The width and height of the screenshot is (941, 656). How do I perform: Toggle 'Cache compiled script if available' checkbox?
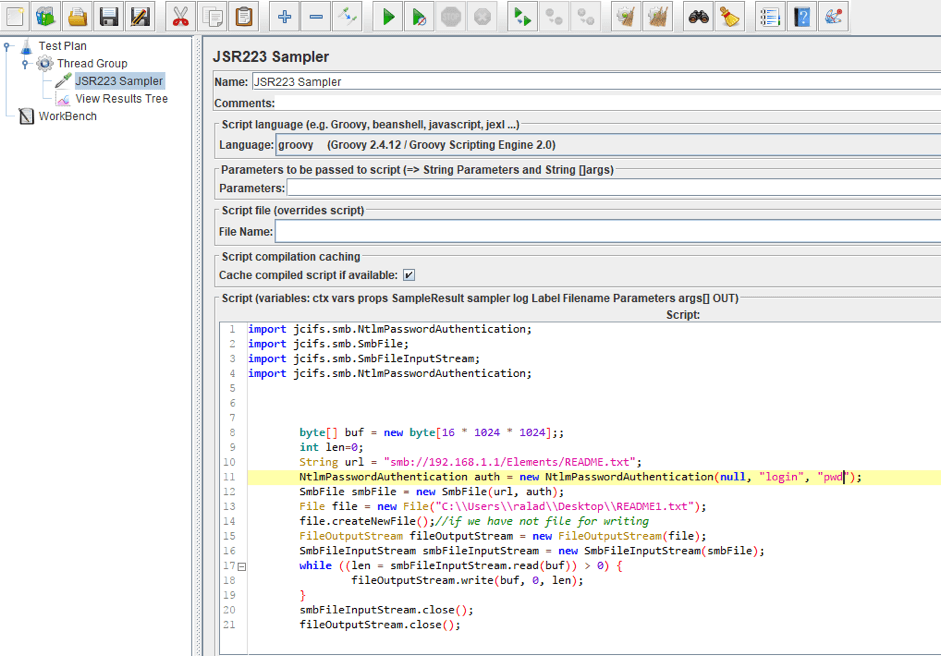click(409, 275)
